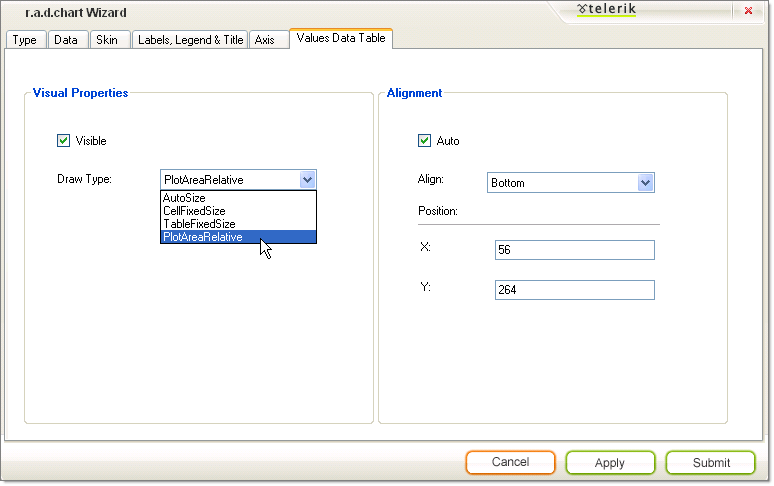Image resolution: width=774 pixels, height=486 pixels.
Task: Click the Y position input field
Action: tap(575, 290)
